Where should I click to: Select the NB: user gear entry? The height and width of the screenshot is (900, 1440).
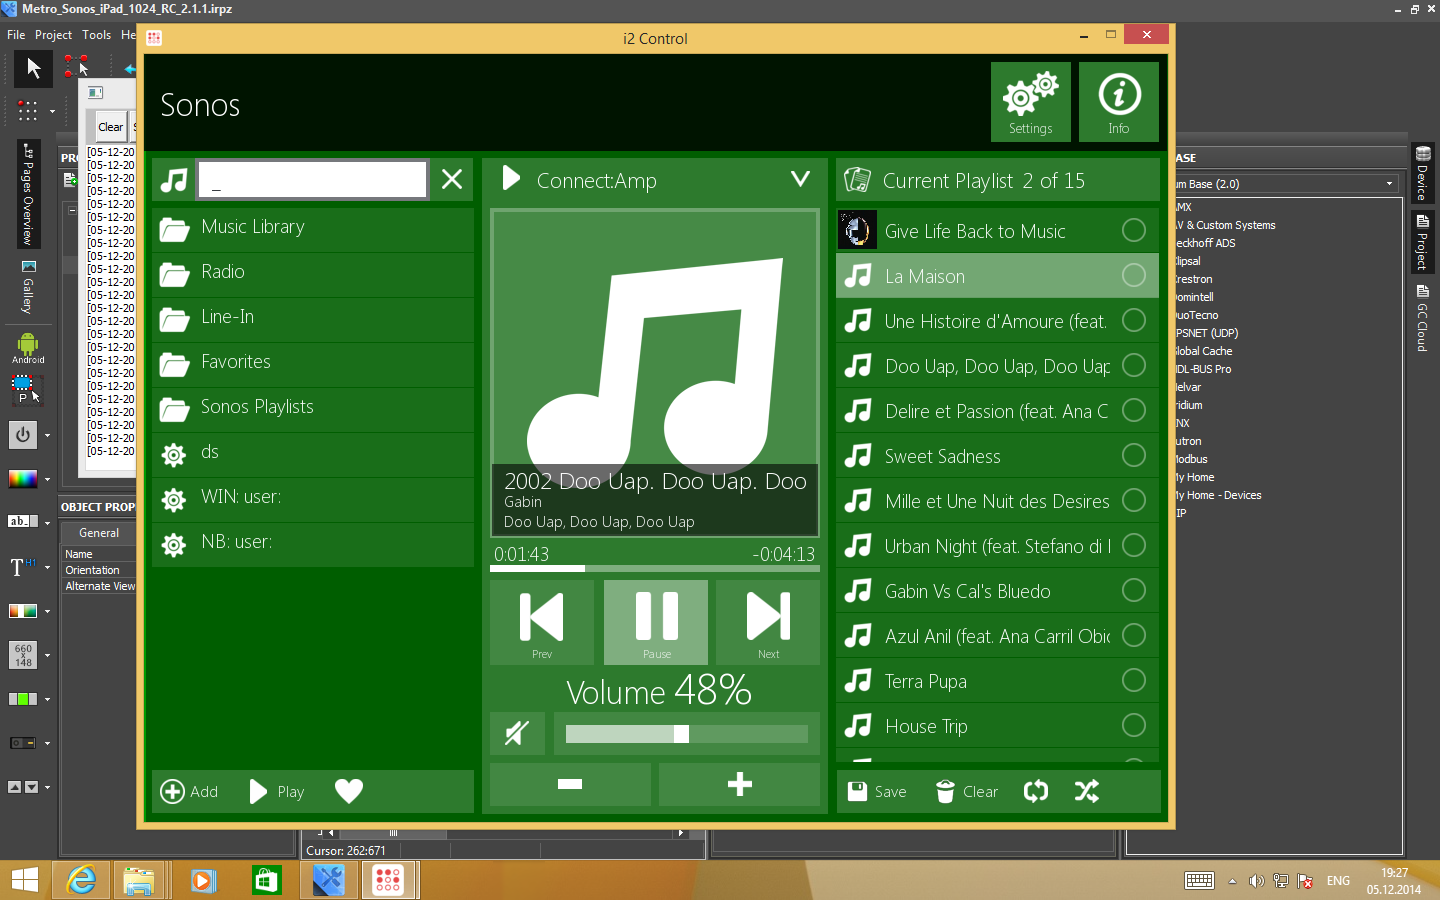[313, 544]
